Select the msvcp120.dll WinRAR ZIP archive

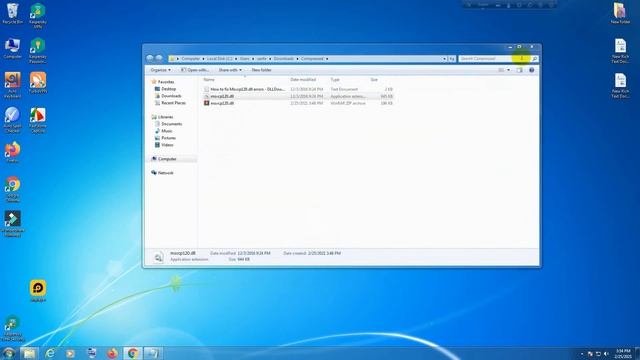[x=298, y=103]
